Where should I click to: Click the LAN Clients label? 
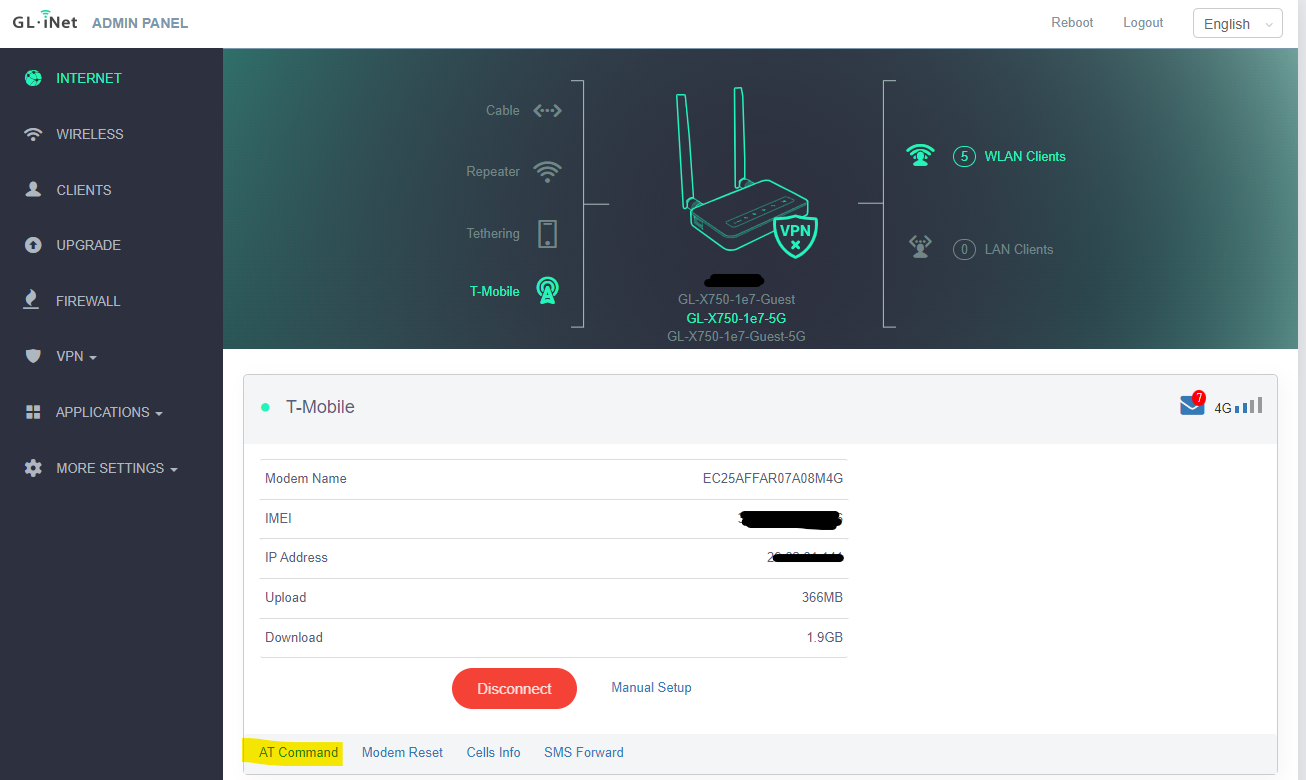[x=1019, y=249]
